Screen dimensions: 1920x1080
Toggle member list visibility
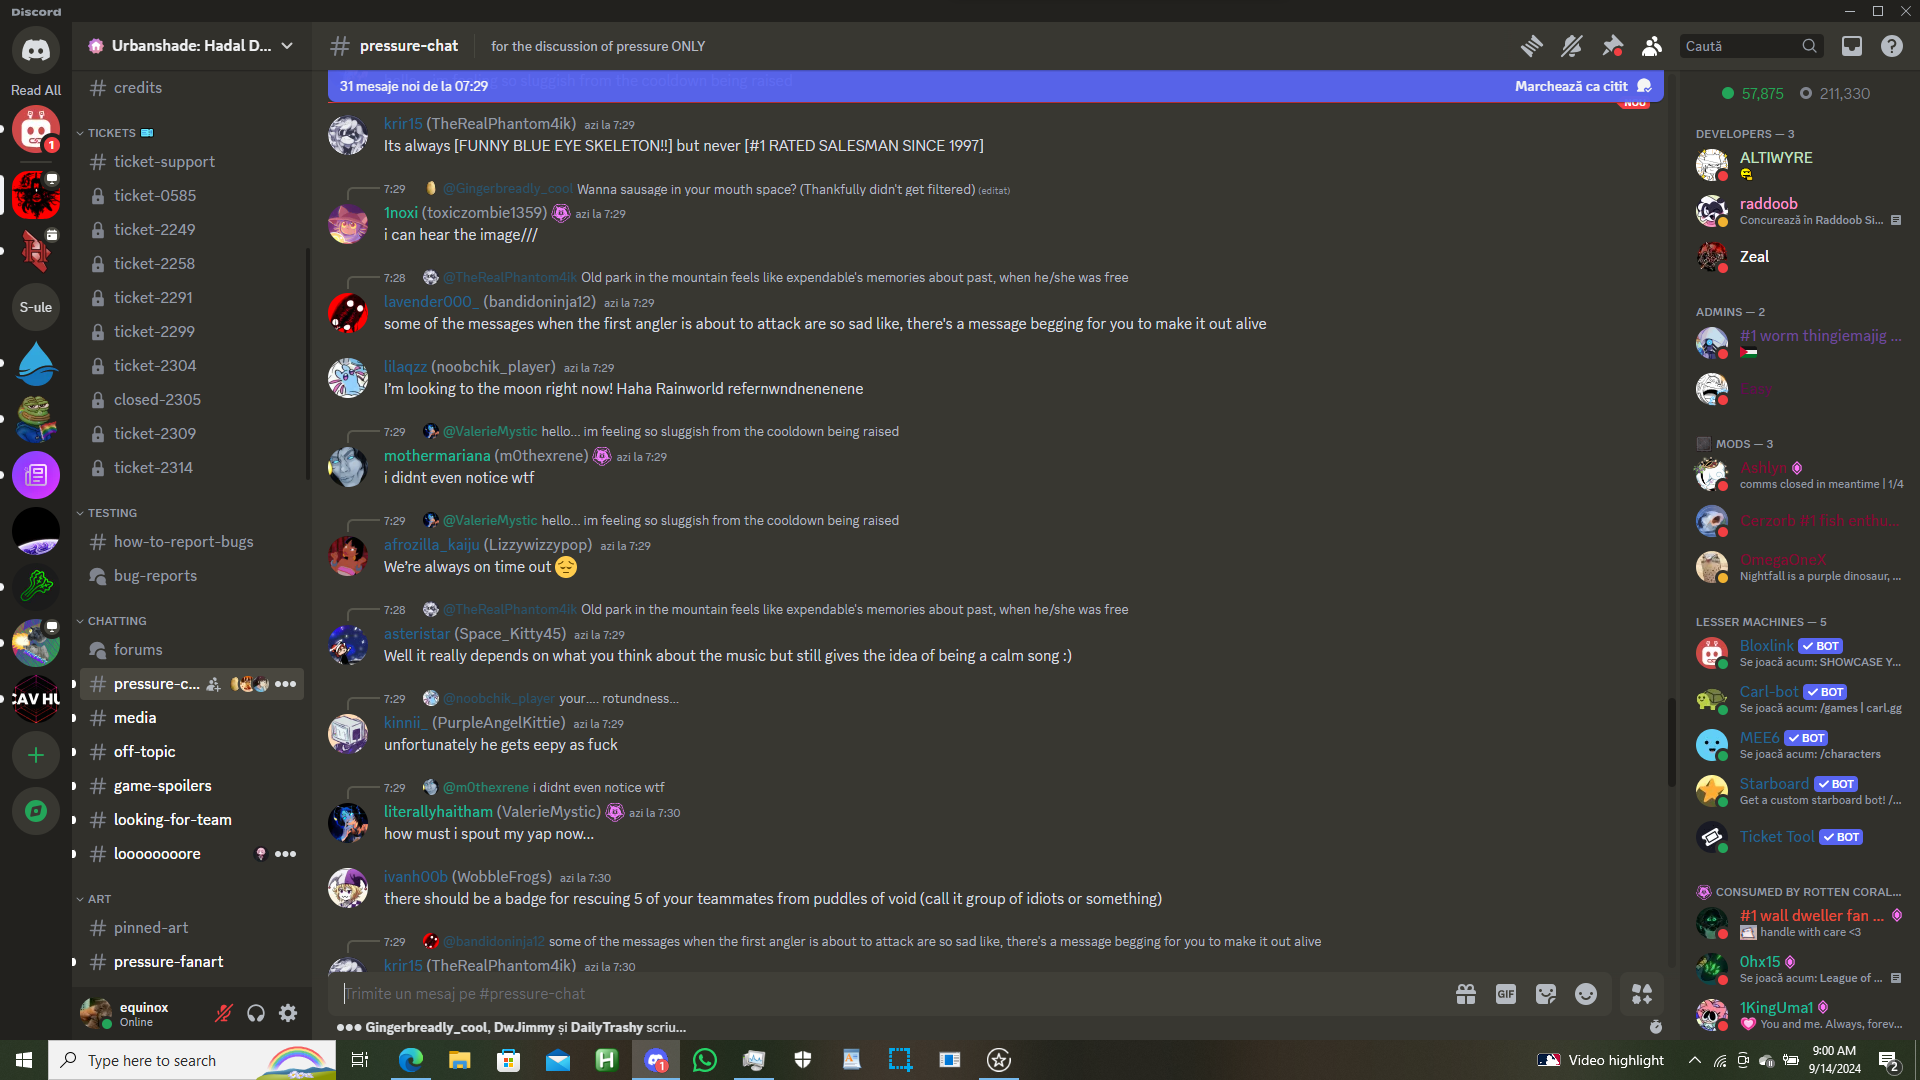(x=1652, y=46)
